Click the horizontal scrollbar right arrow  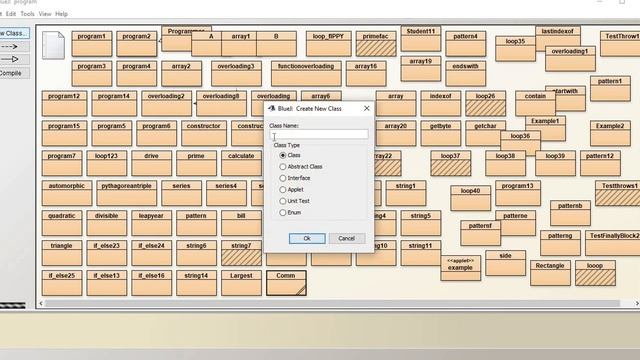[x=637, y=303]
